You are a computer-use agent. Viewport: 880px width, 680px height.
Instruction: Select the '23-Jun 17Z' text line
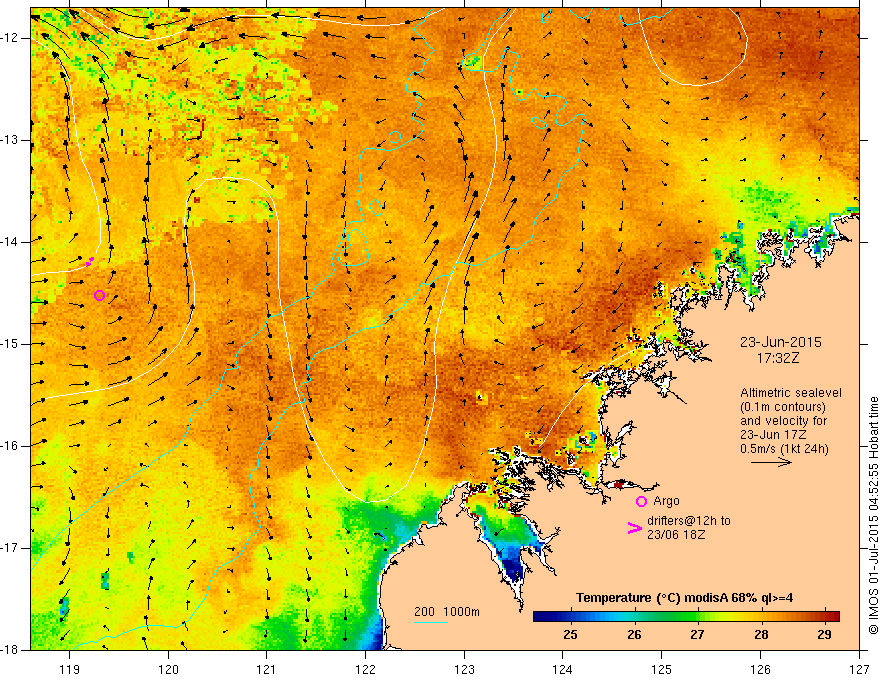pos(772,435)
